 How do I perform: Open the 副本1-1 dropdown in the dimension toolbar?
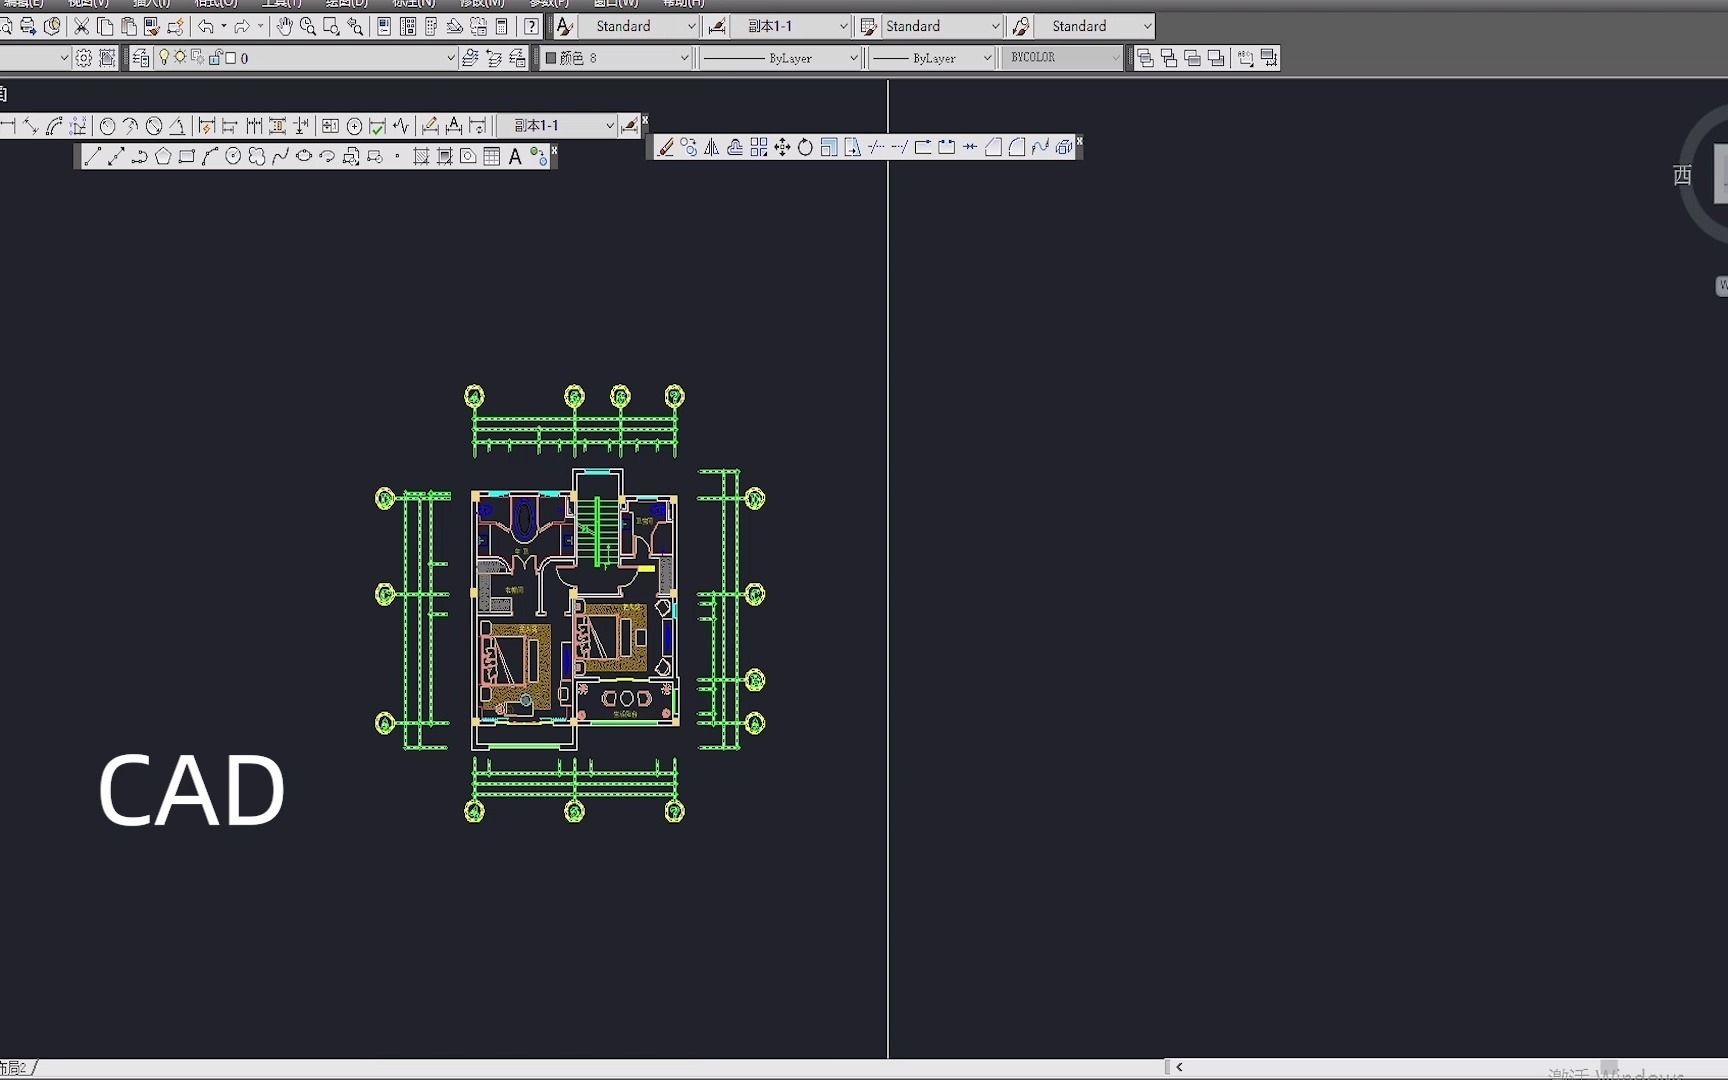tap(609, 126)
